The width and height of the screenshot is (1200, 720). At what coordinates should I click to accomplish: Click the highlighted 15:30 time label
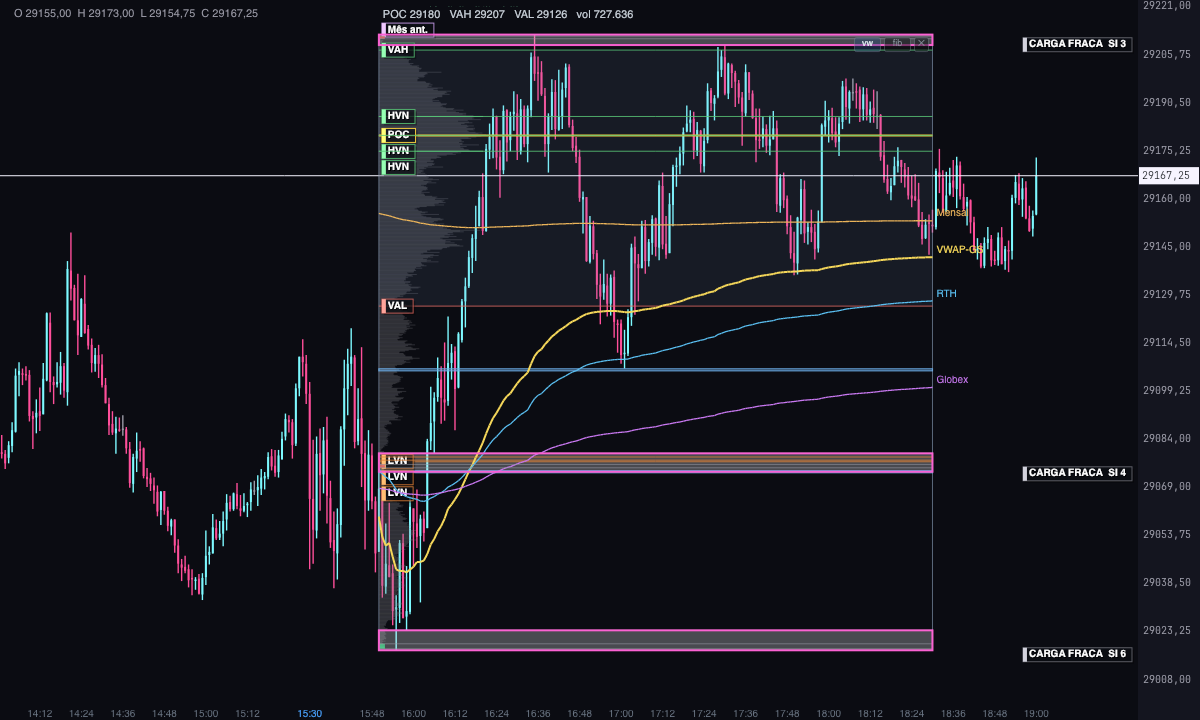[x=310, y=714]
